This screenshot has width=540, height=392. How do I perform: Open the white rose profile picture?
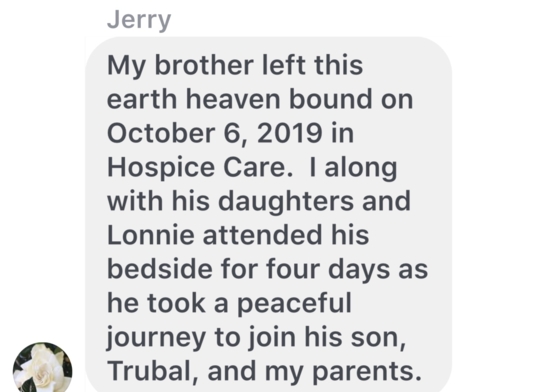(x=42, y=367)
